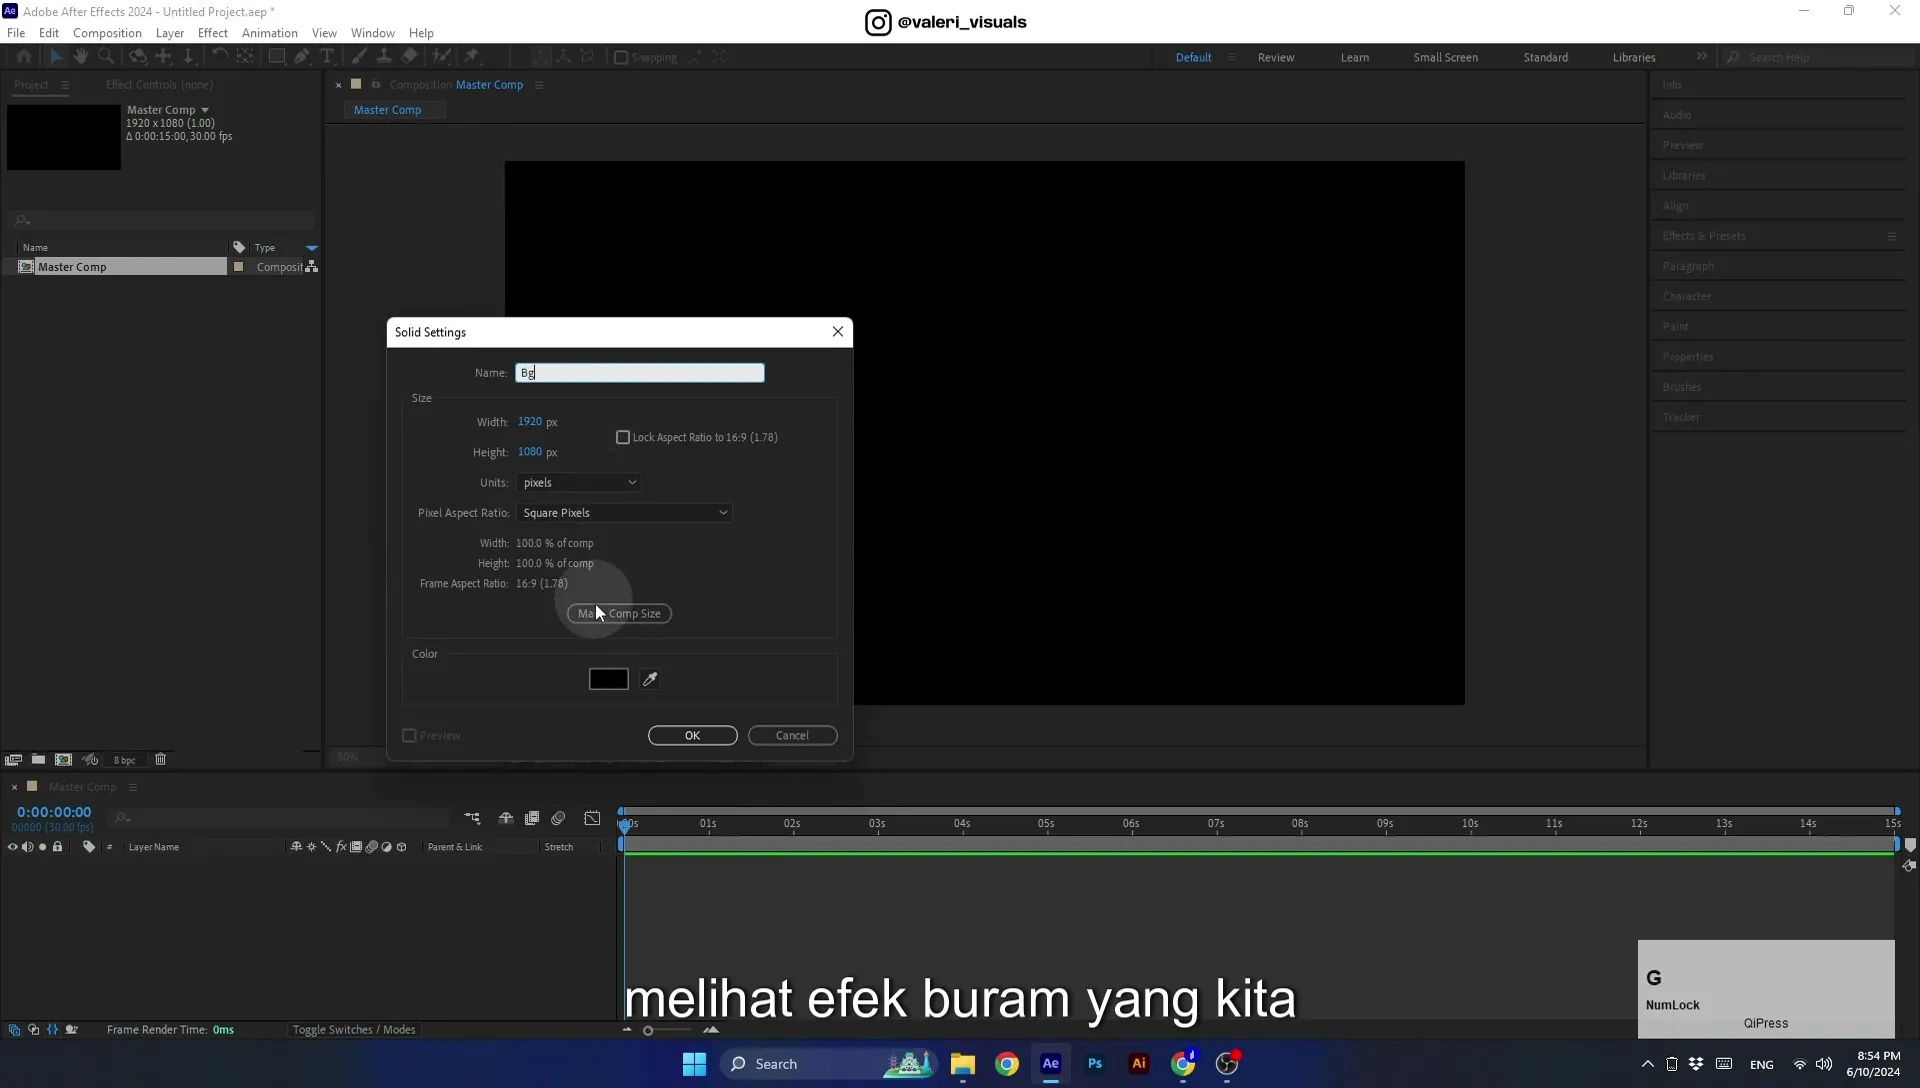Close the Solid Settings dialog
This screenshot has height=1088, width=1920.
click(x=838, y=332)
